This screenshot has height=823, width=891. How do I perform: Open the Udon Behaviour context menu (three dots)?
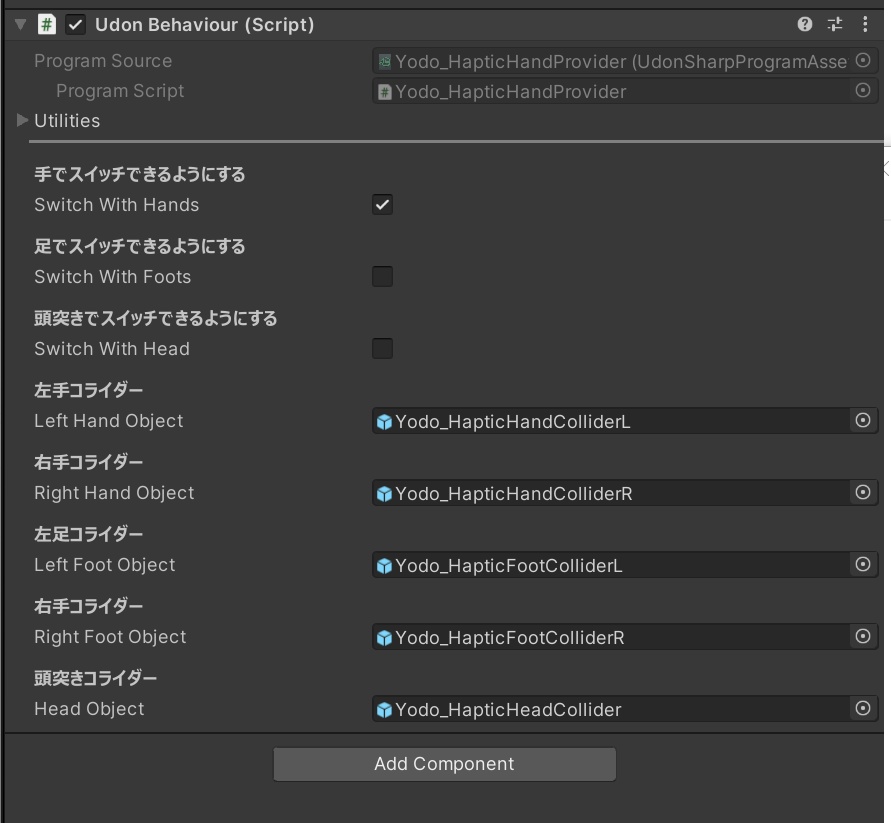point(866,24)
